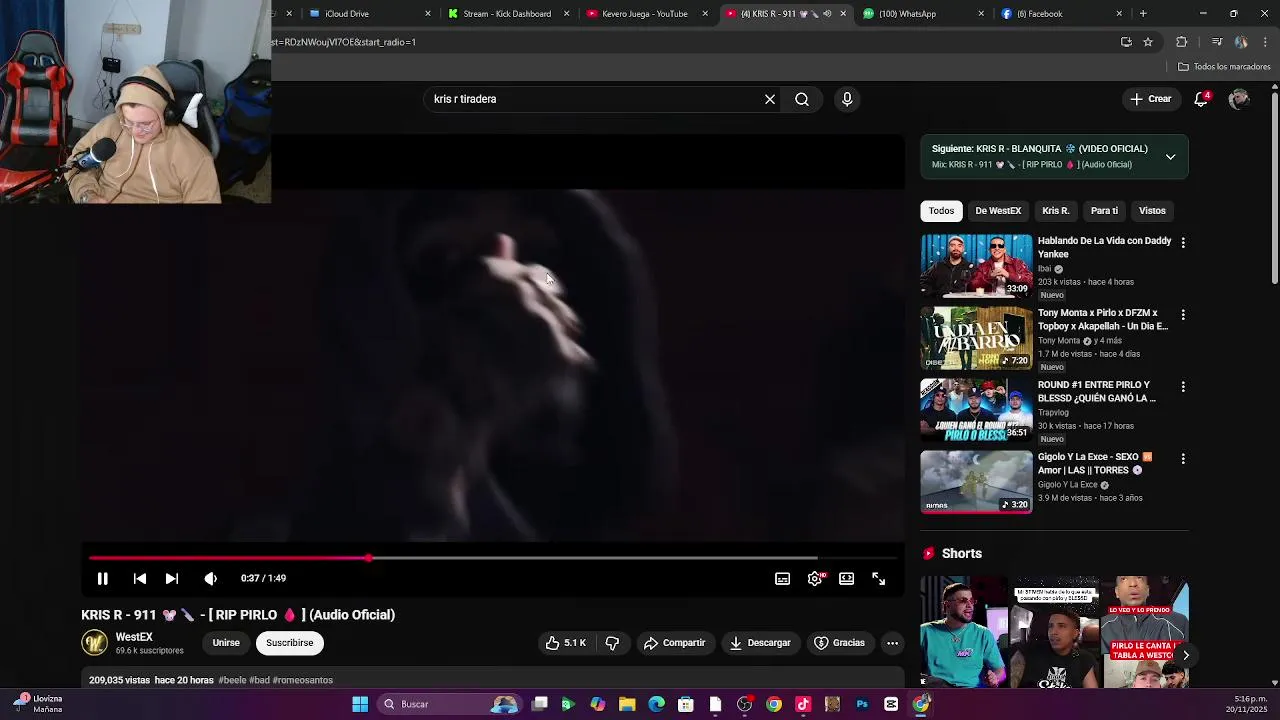1280x720 pixels.
Task: Open Todos los marcadores folder
Action: [1224, 67]
